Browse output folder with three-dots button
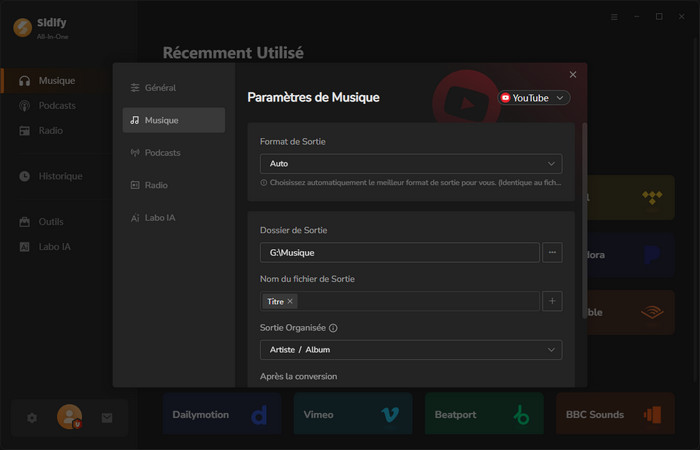The image size is (700, 450). pos(552,253)
